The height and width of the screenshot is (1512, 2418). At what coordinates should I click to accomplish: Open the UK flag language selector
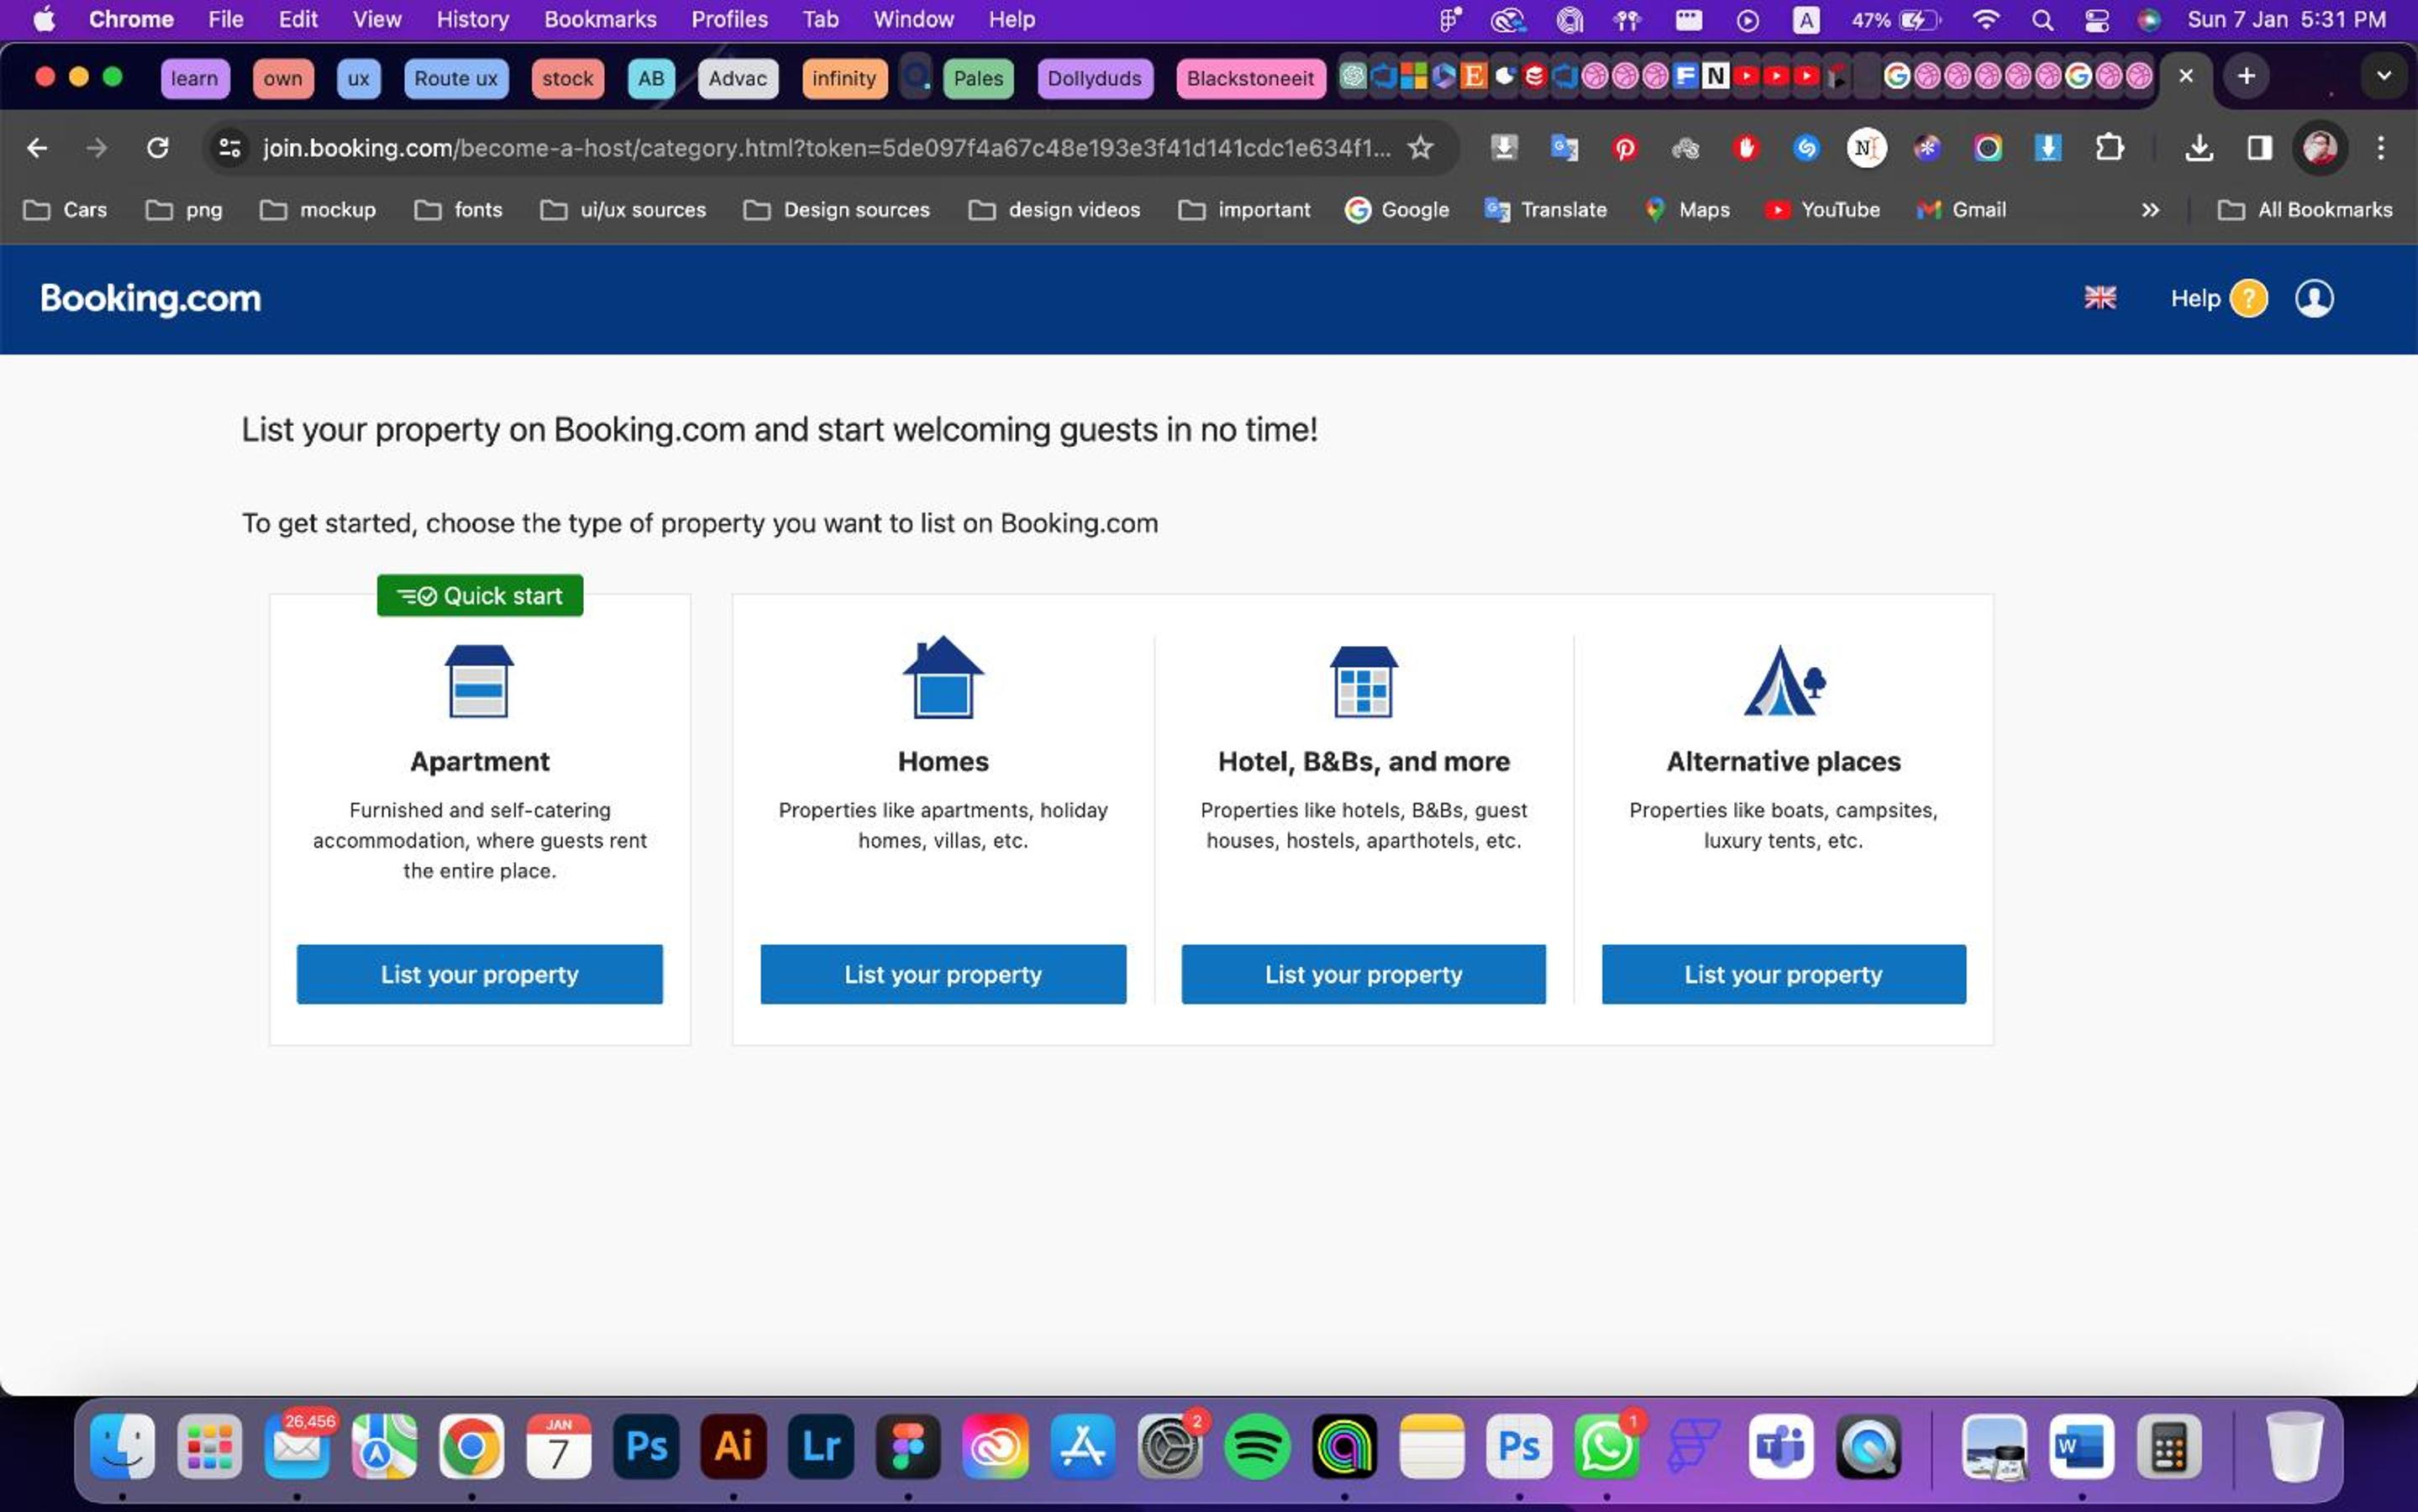[2099, 298]
